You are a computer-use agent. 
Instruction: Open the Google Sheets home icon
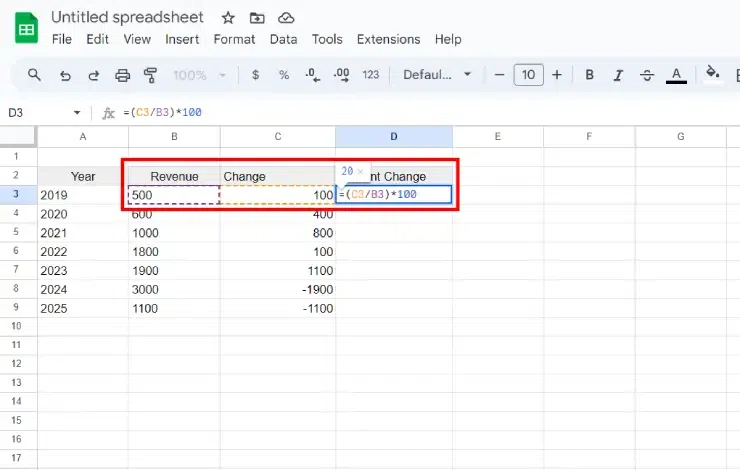(26, 28)
